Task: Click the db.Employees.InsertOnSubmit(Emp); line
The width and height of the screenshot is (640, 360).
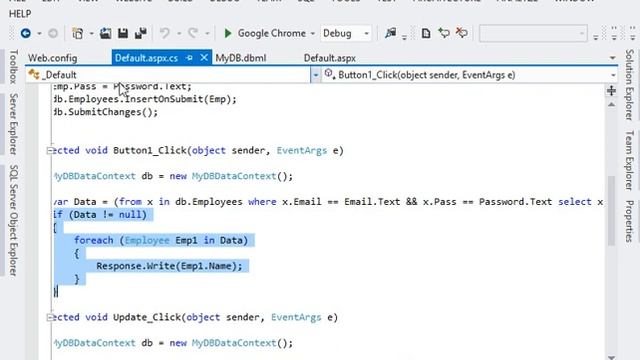Action: pos(145,99)
